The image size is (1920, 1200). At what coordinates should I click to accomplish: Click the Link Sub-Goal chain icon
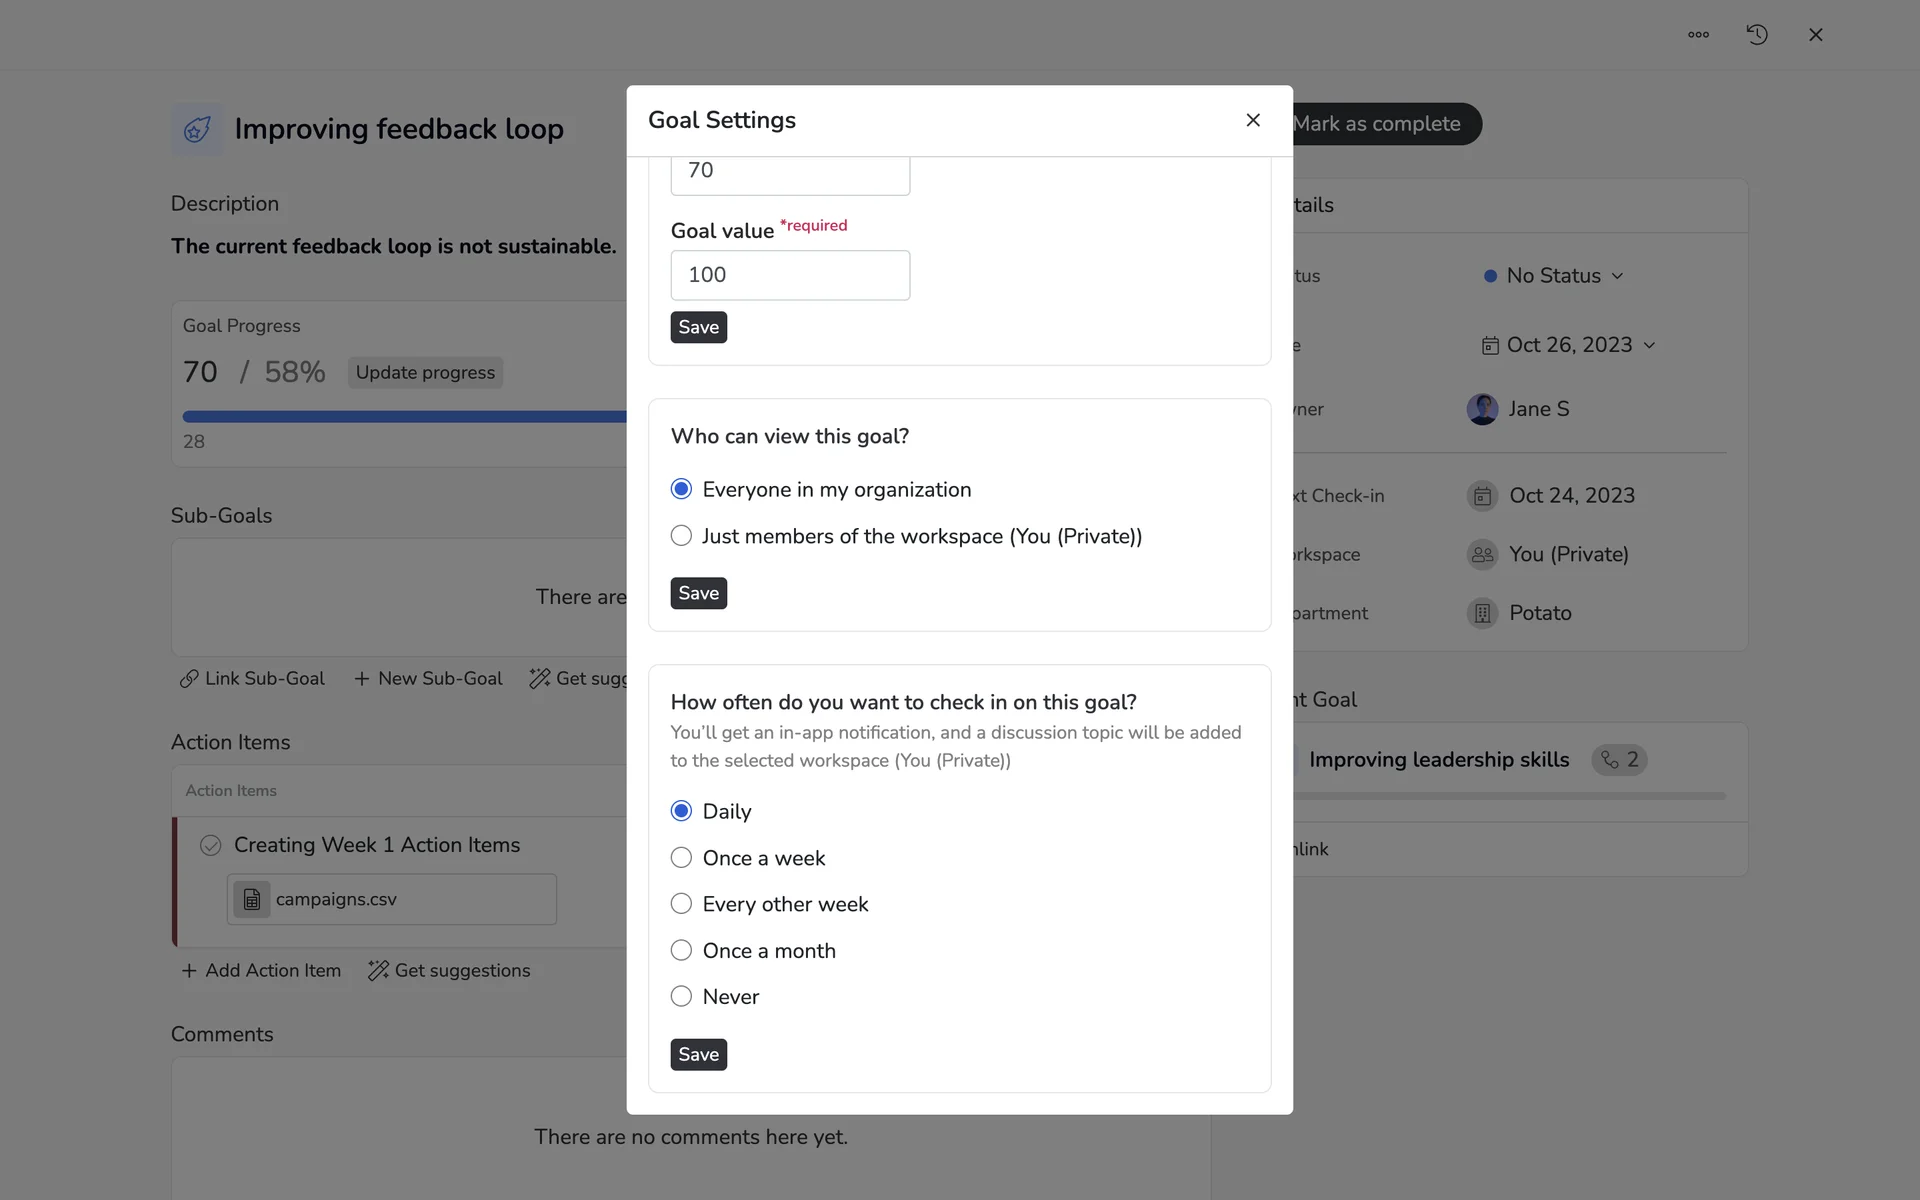coord(189,679)
